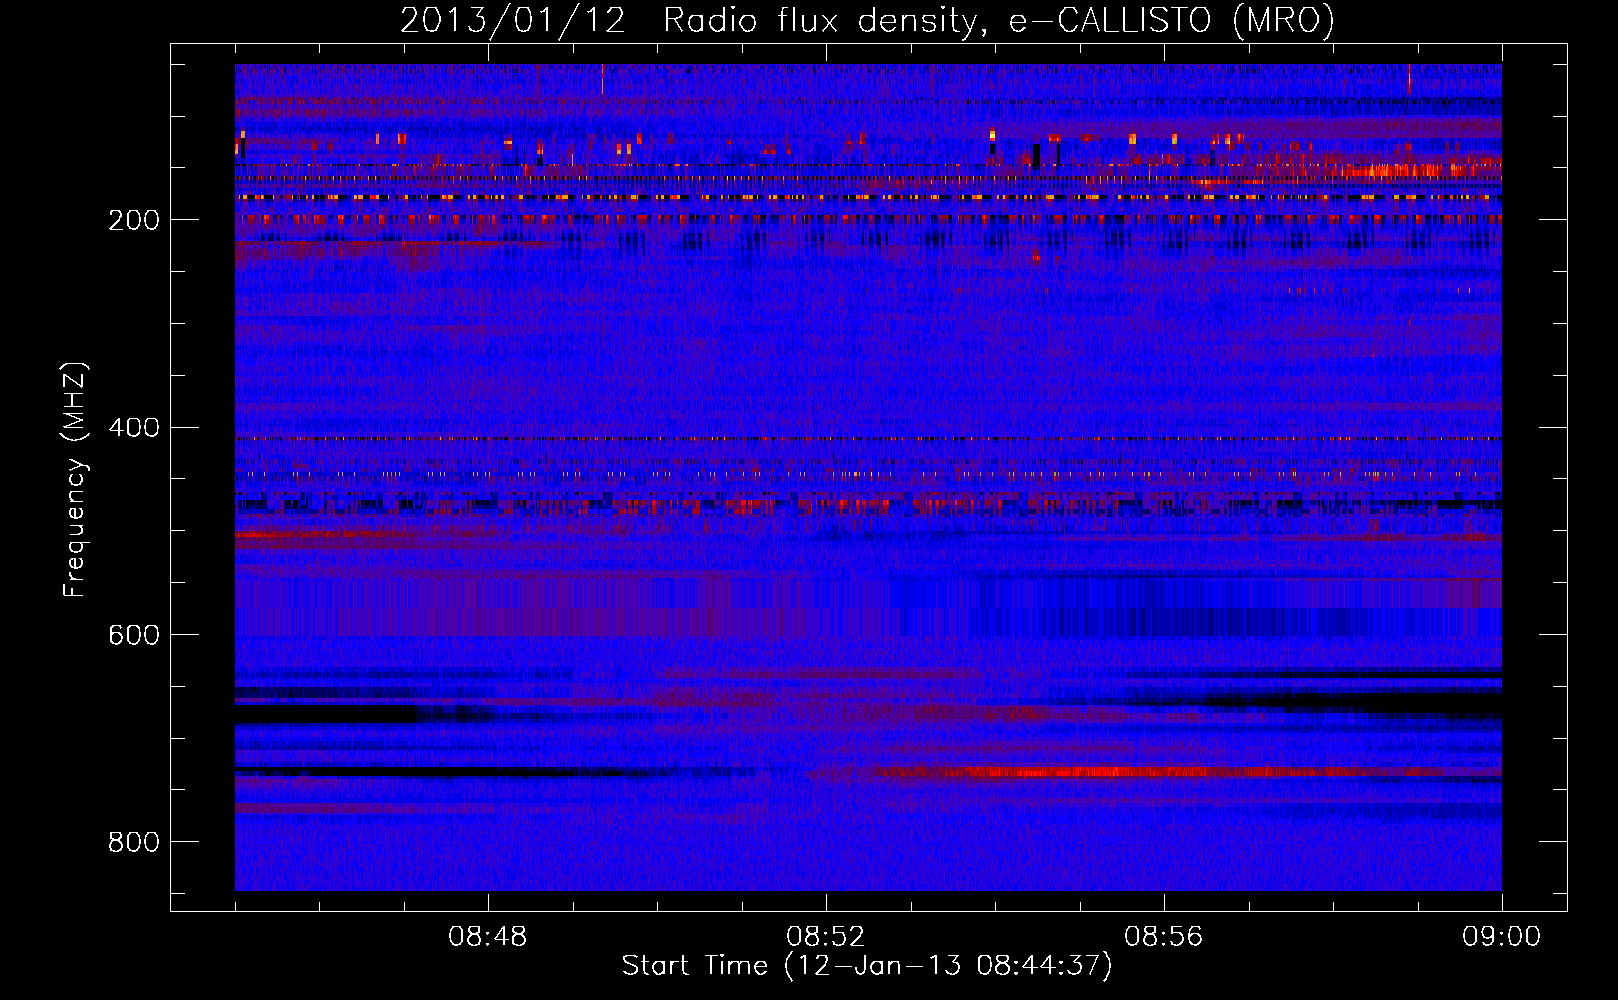The image size is (1618, 1000).
Task: Click the 400 frequency tick label
Action: pyautogui.click(x=134, y=427)
